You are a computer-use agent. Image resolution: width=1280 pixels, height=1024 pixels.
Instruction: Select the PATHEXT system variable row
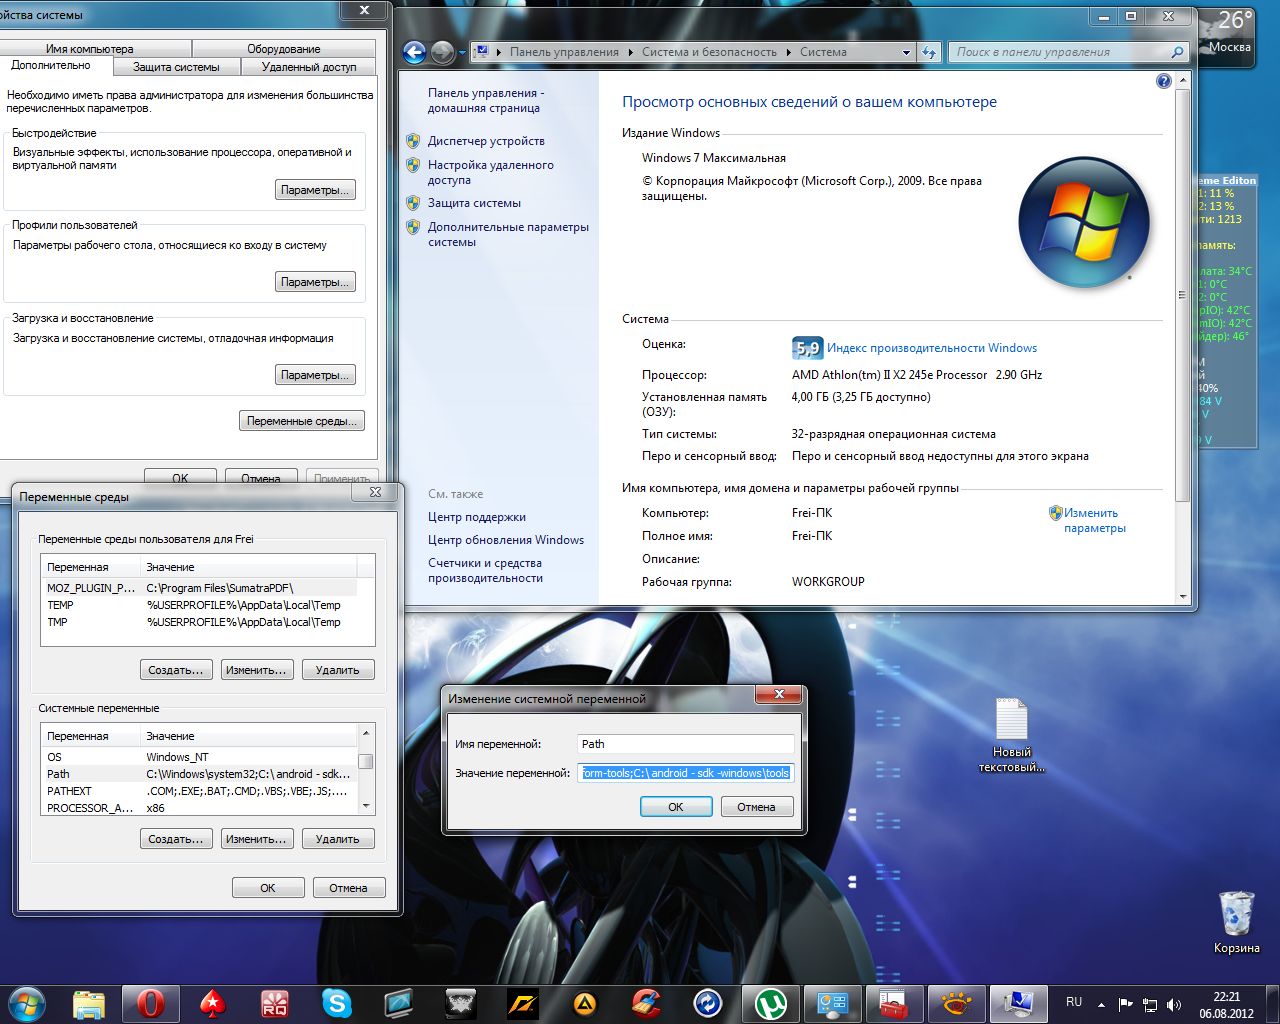[x=199, y=791]
